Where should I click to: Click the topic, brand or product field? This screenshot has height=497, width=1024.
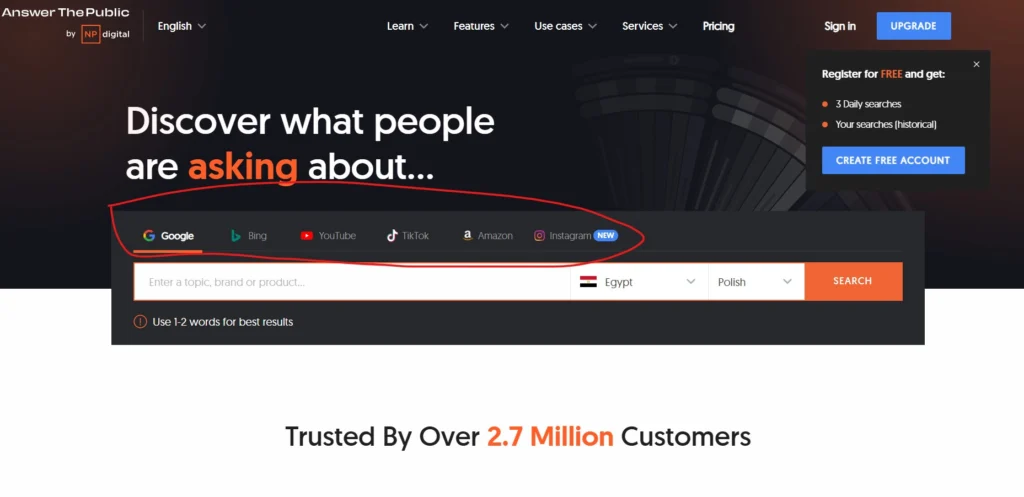pos(352,282)
